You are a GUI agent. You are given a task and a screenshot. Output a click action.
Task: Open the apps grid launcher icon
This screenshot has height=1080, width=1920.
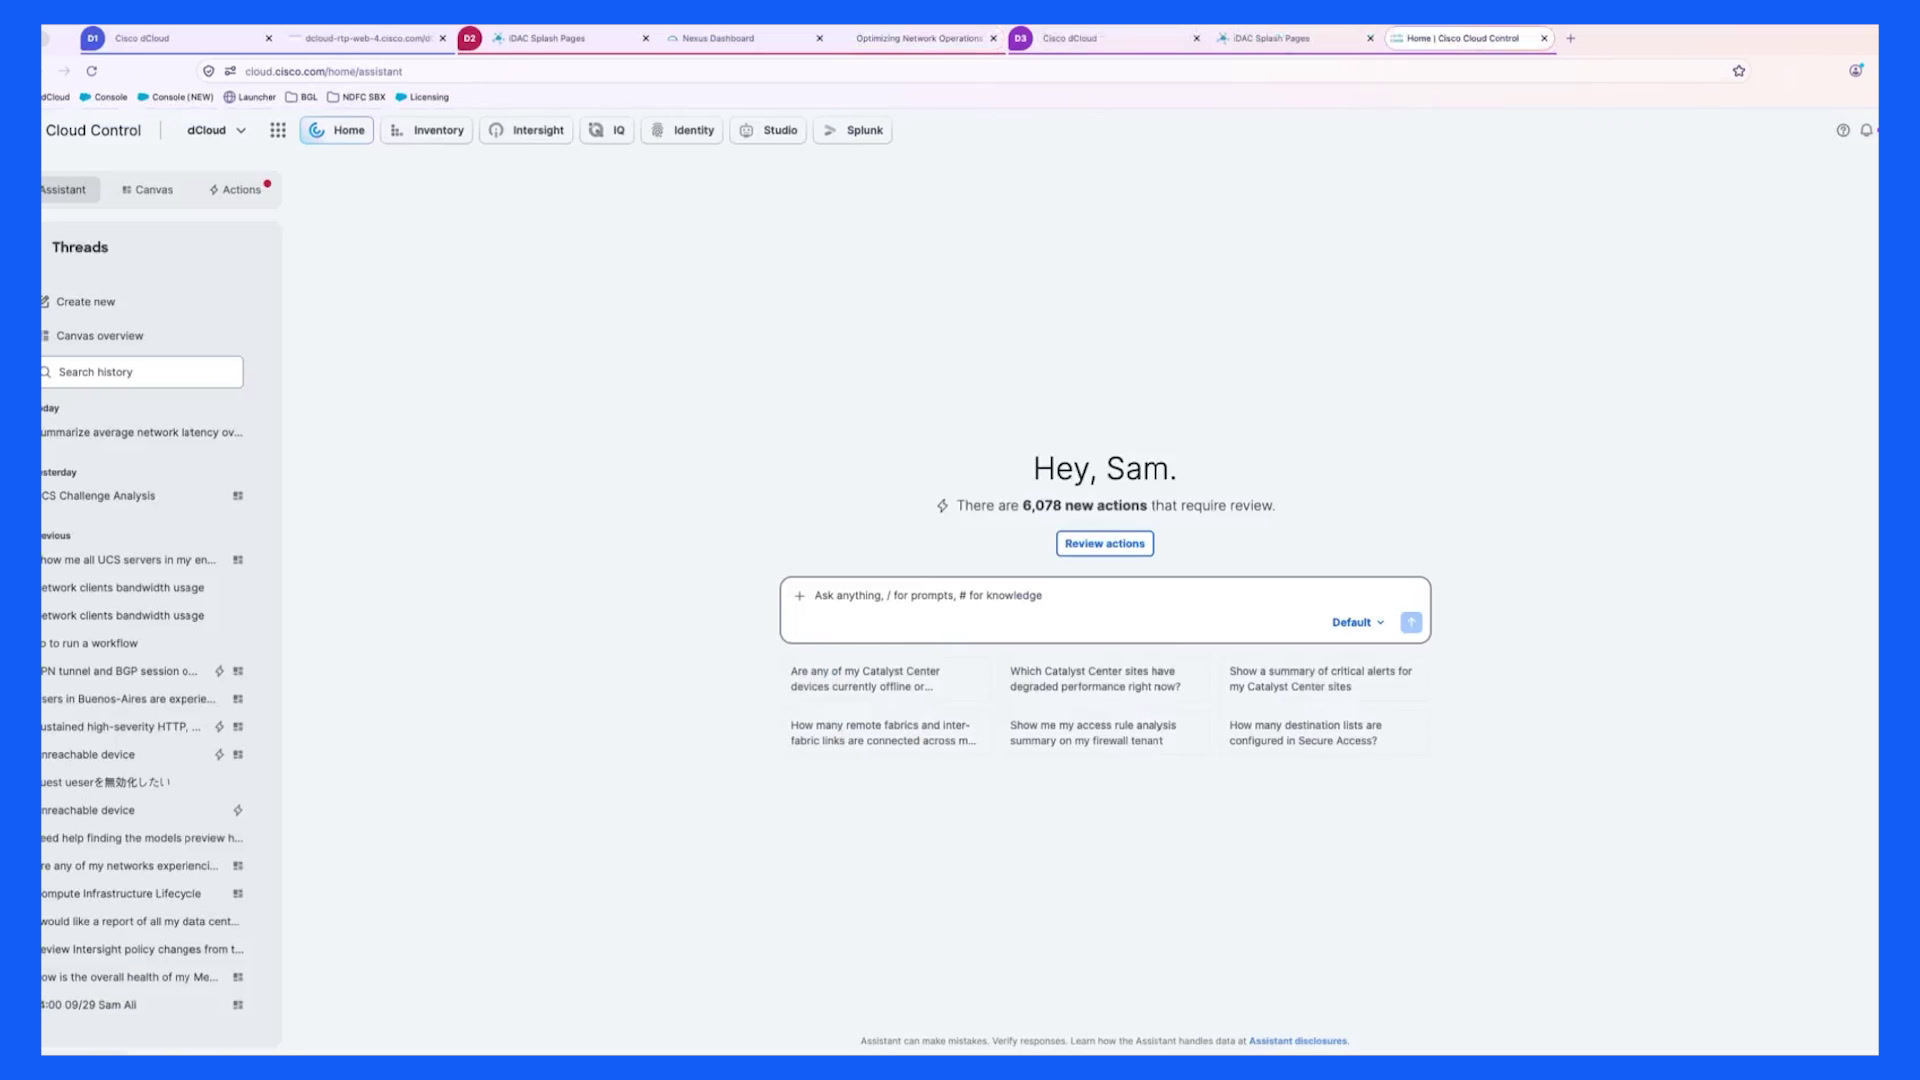click(x=278, y=130)
